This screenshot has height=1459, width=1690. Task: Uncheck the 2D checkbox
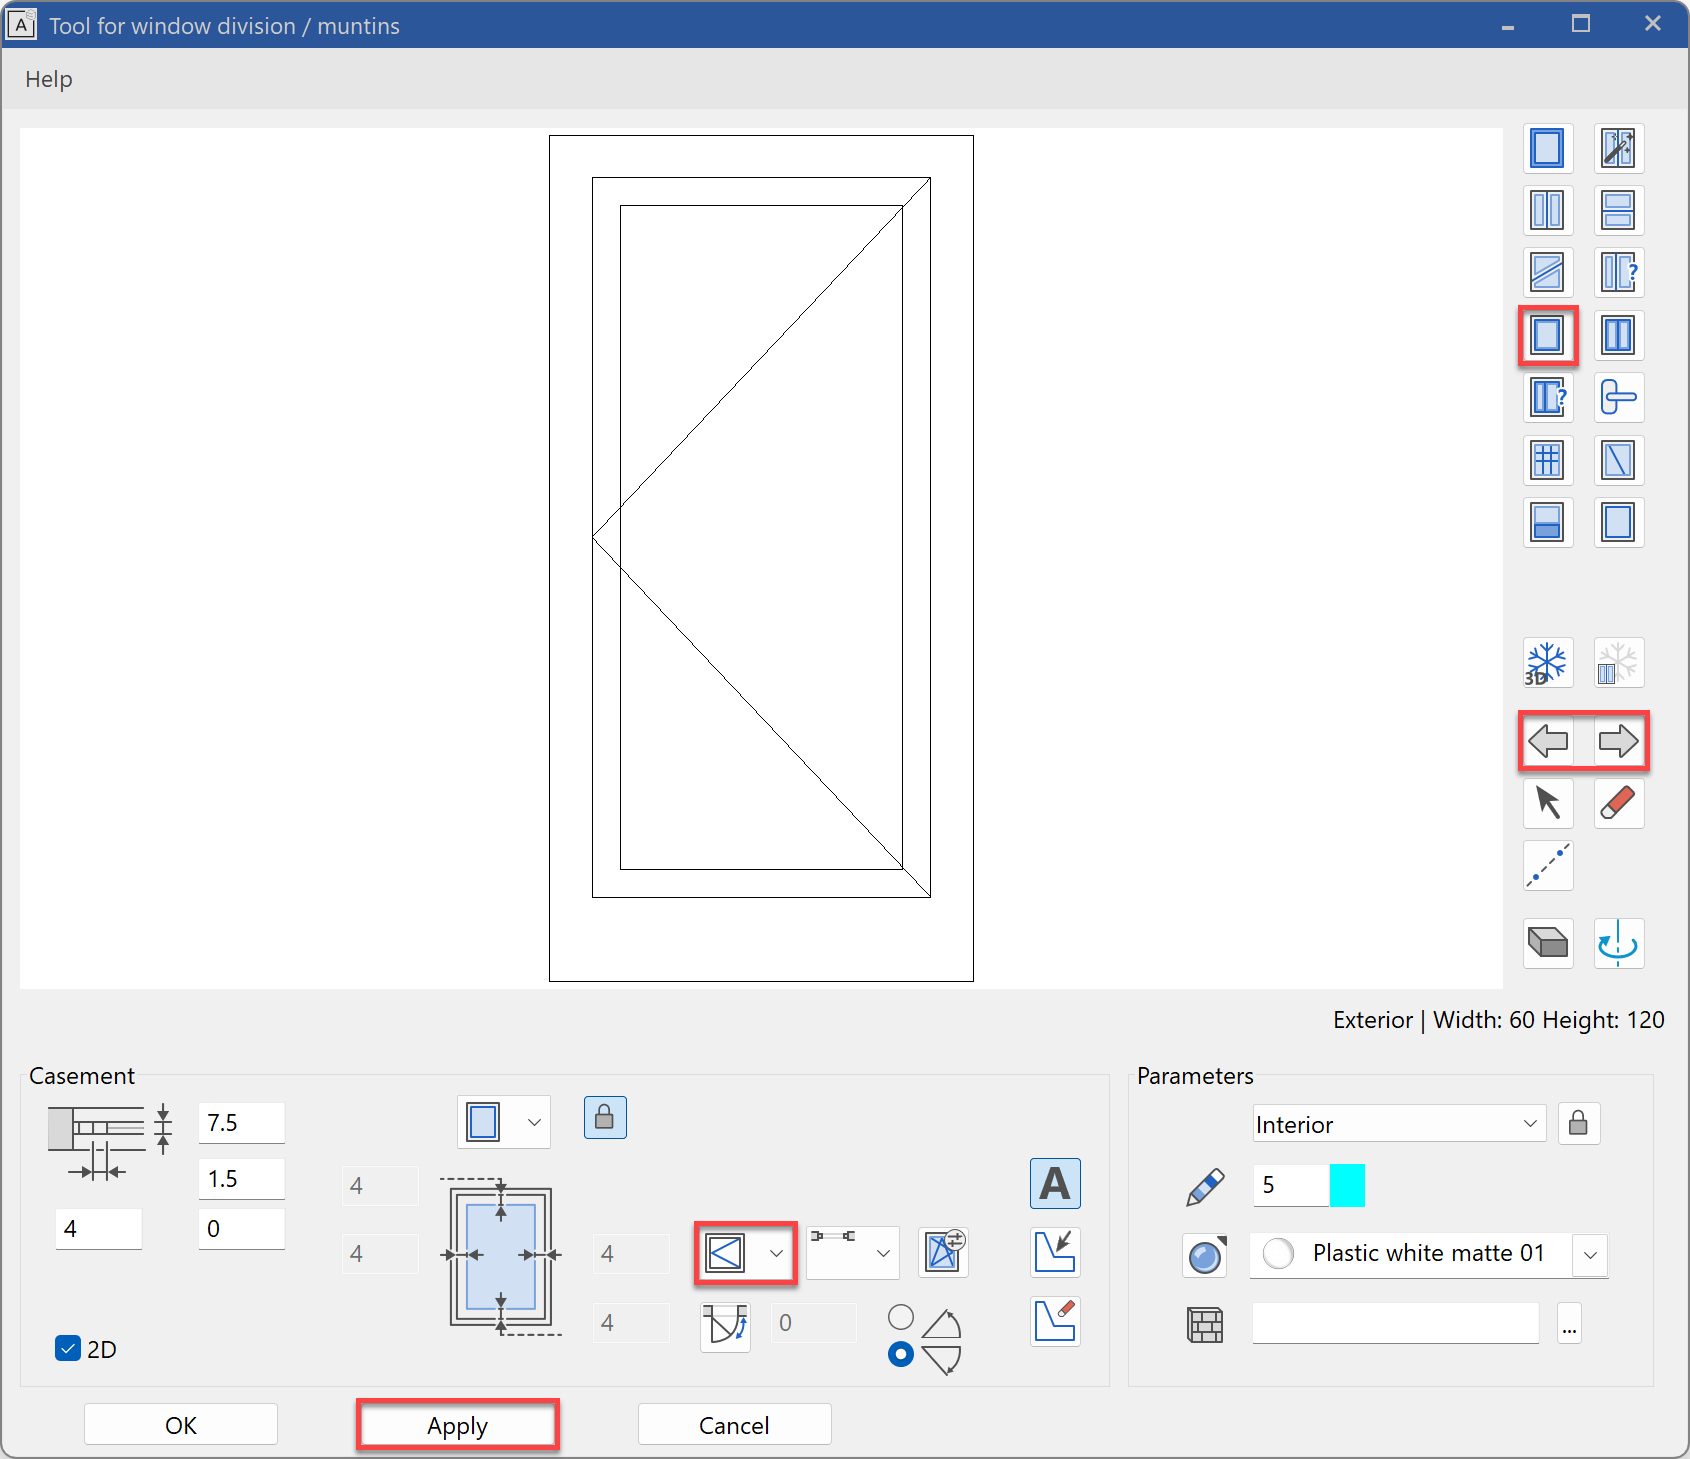pos(68,1349)
